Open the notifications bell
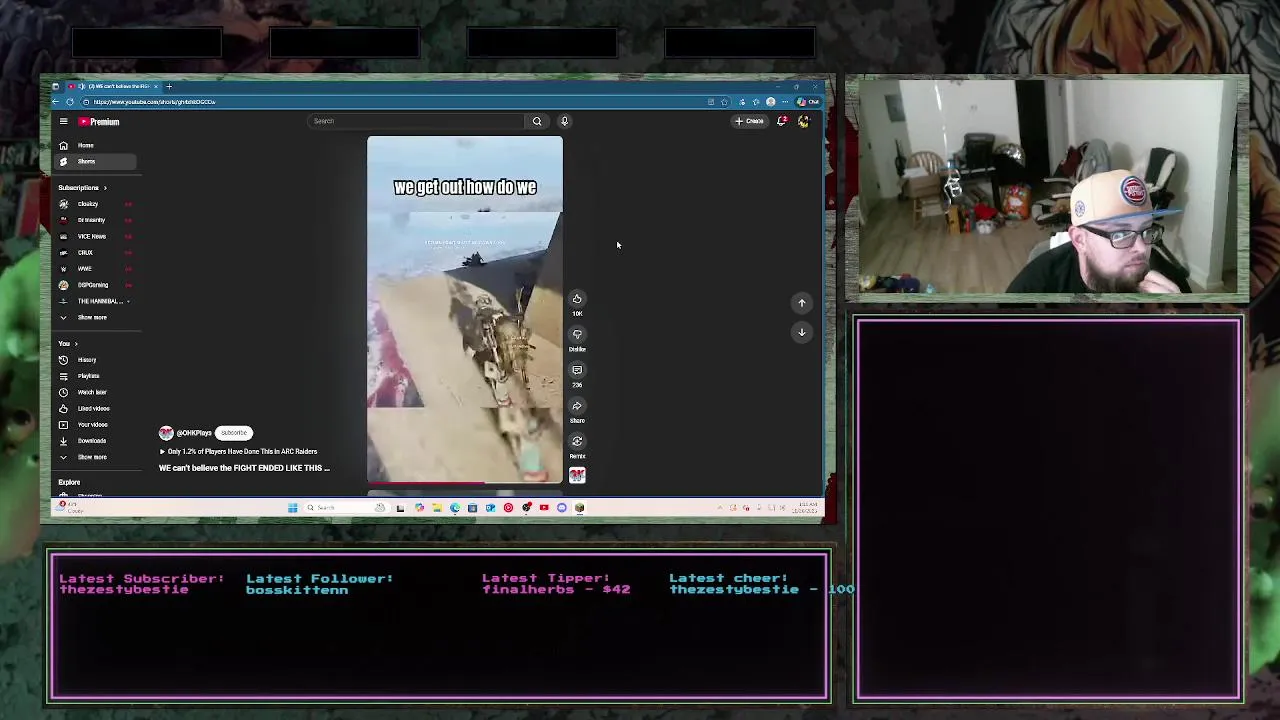The image size is (1280, 720). tap(782, 121)
